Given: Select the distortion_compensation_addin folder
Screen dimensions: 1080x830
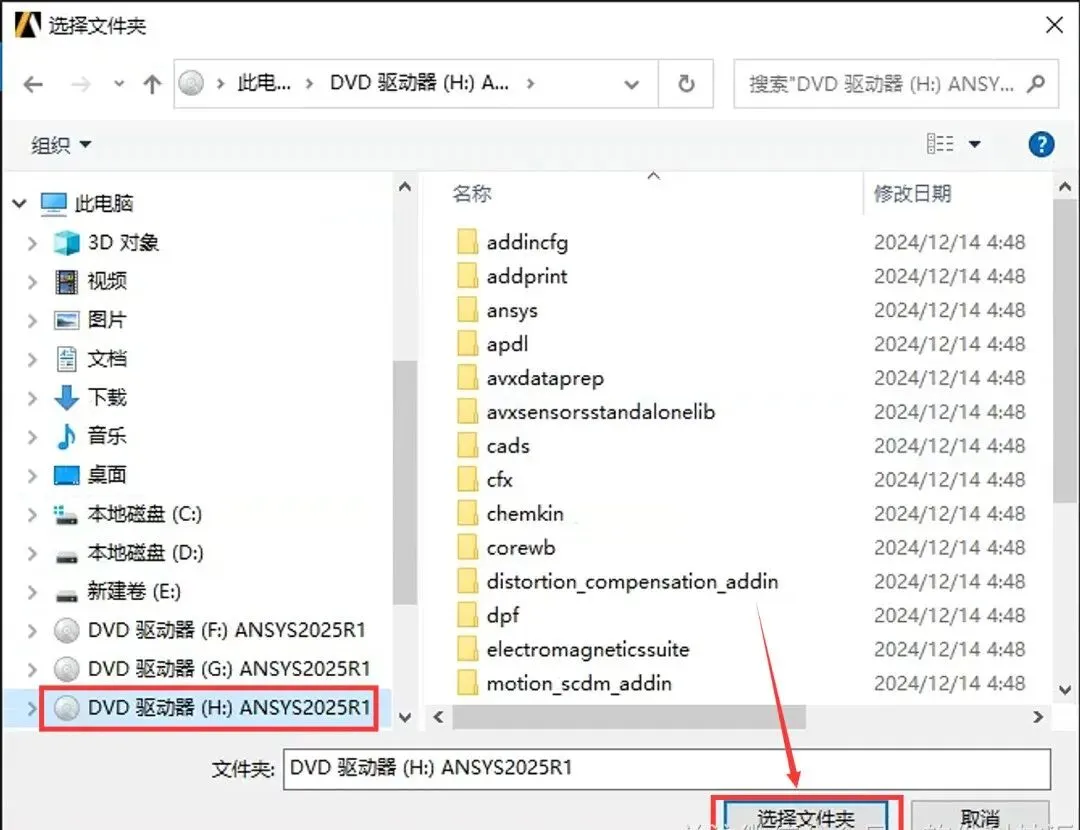Looking at the screenshot, I should 632,581.
